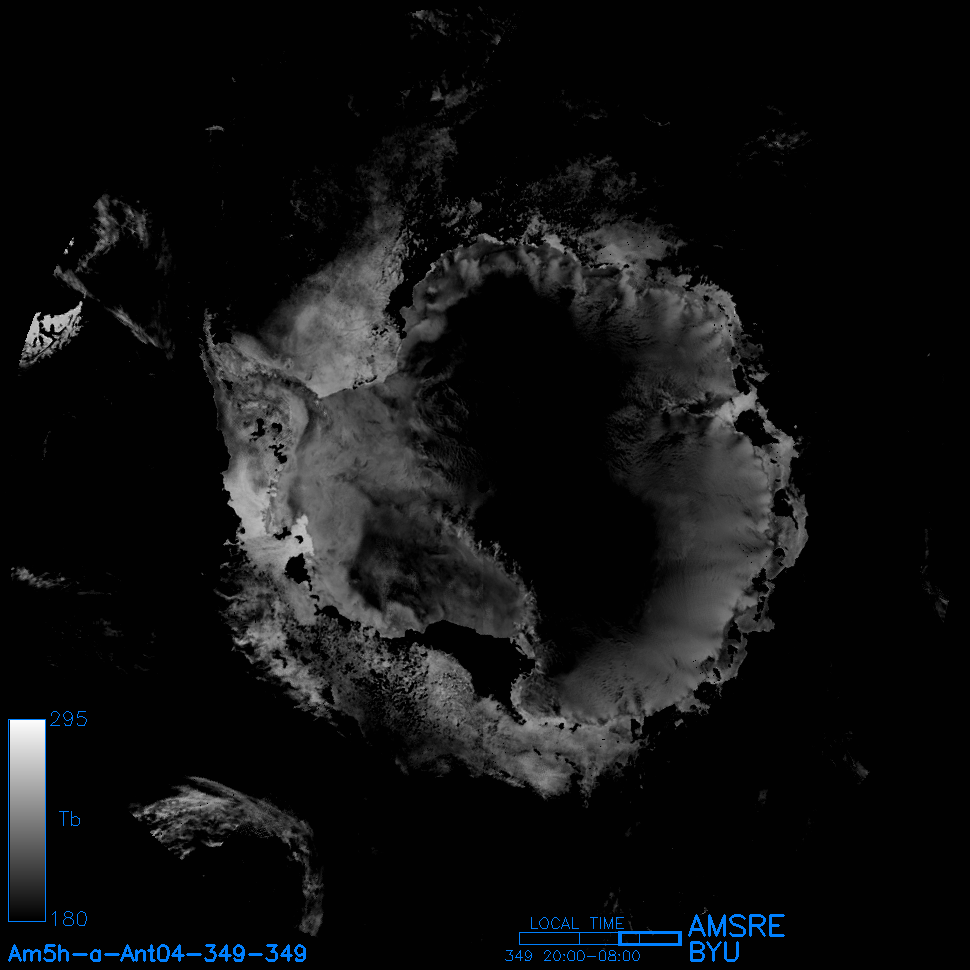Select the 180 minimum scale label

point(68,918)
